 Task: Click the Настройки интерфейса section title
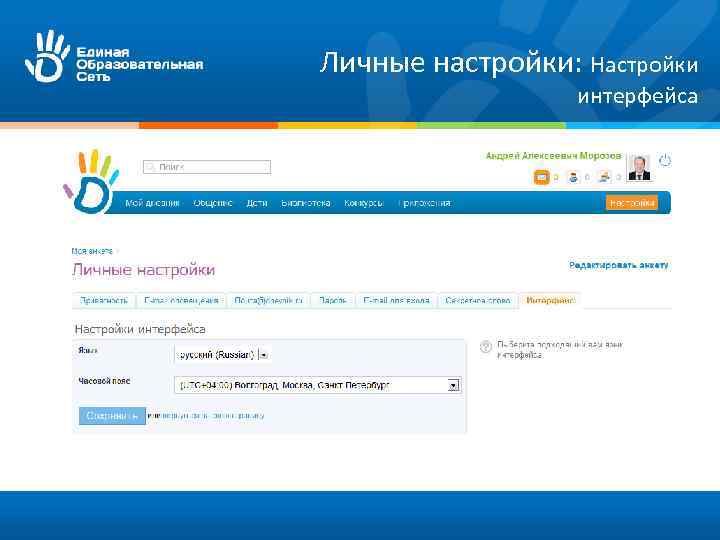point(140,329)
